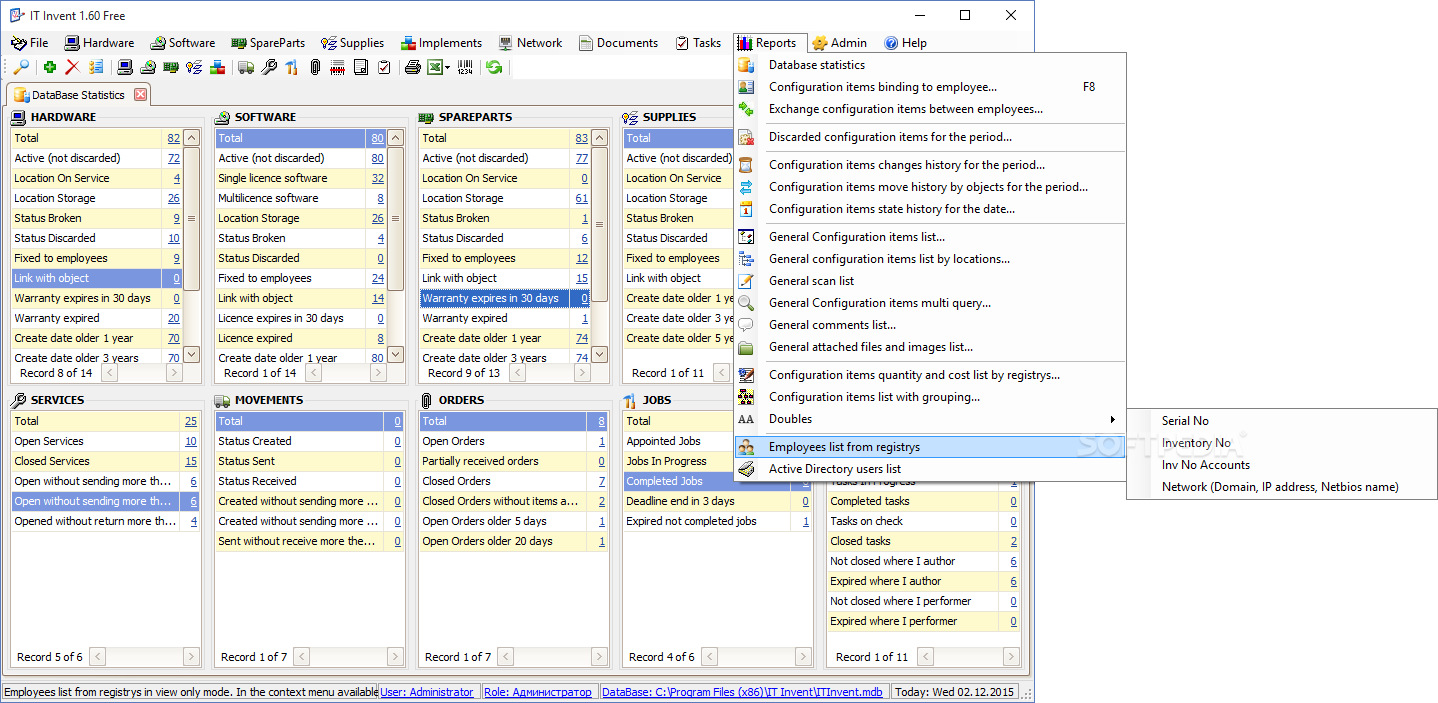This screenshot has width=1438, height=703.
Task: Close the DataBase Statistics tab
Action: pyautogui.click(x=140, y=95)
